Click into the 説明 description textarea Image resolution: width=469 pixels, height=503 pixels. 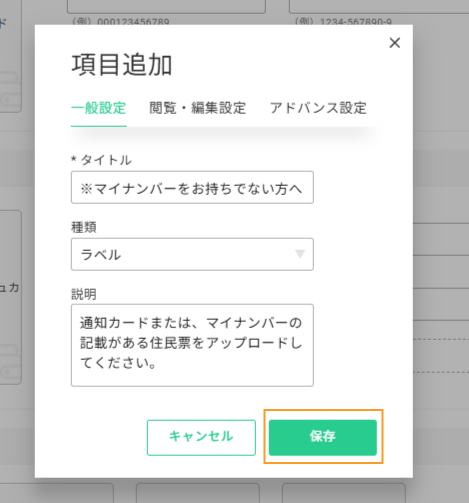click(x=192, y=345)
